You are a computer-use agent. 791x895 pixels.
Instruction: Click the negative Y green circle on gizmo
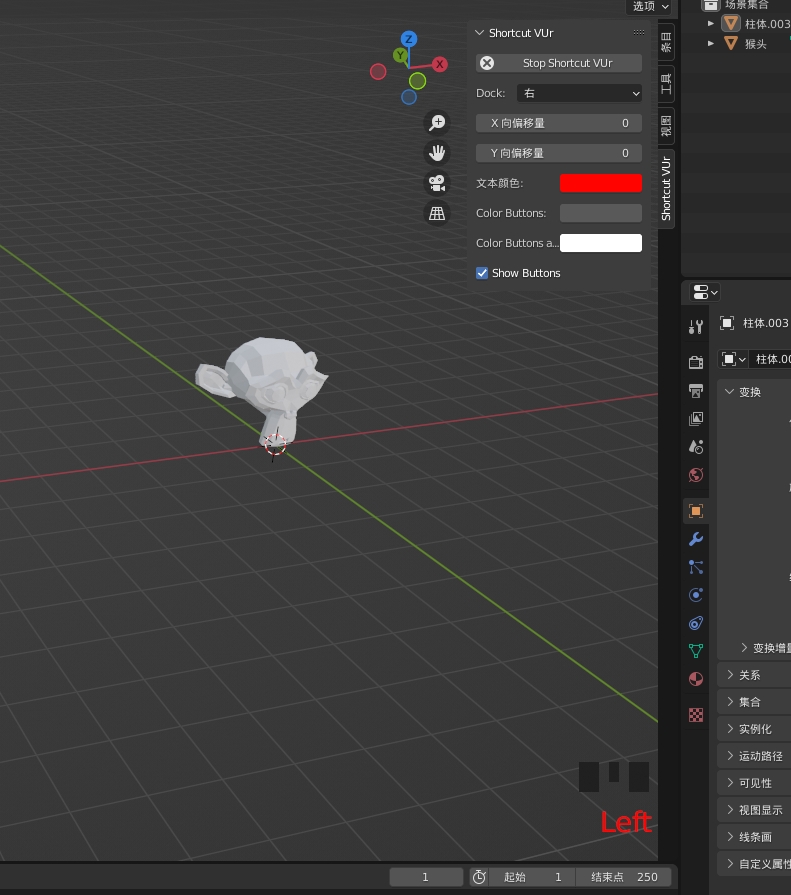(x=417, y=81)
